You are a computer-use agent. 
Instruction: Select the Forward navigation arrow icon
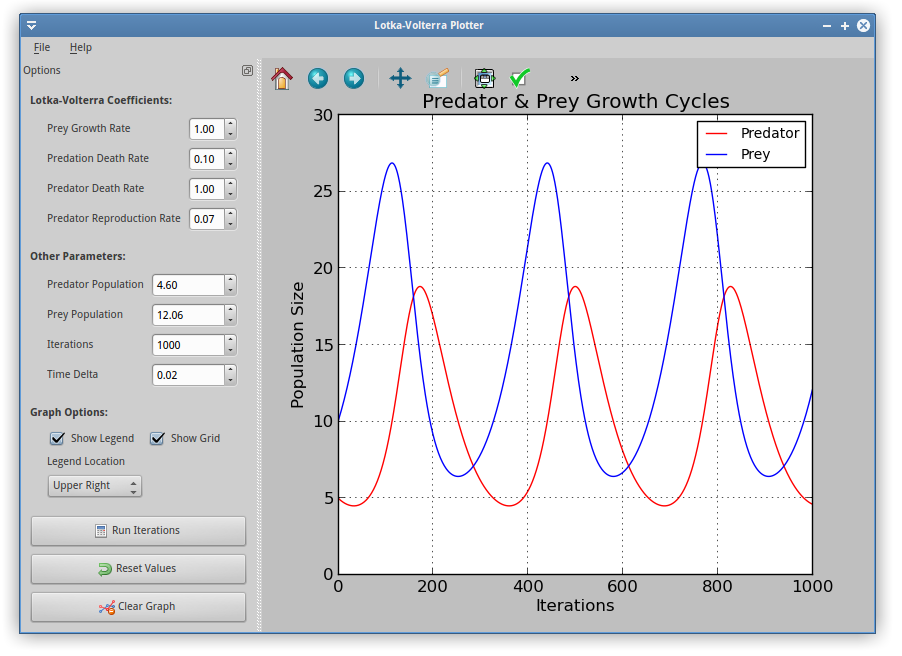[353, 78]
